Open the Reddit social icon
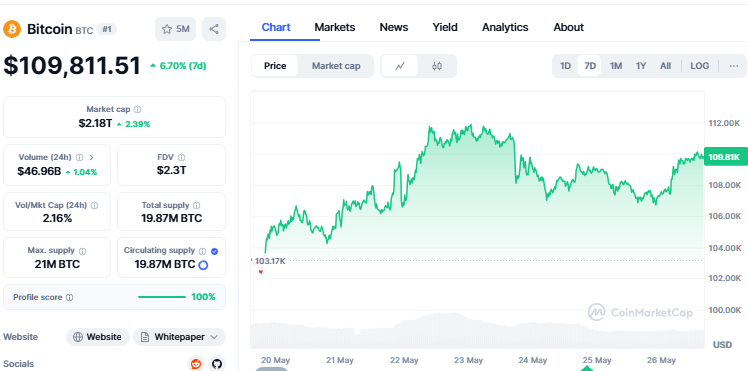This screenshot has height=371, width=748. [x=196, y=364]
